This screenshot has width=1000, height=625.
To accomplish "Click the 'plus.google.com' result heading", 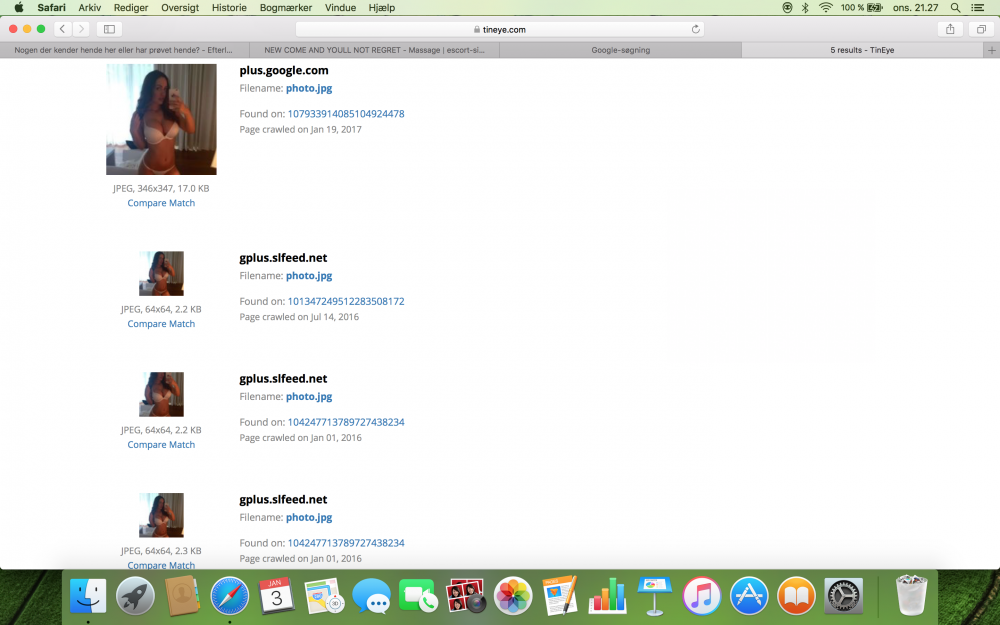I will (284, 70).
